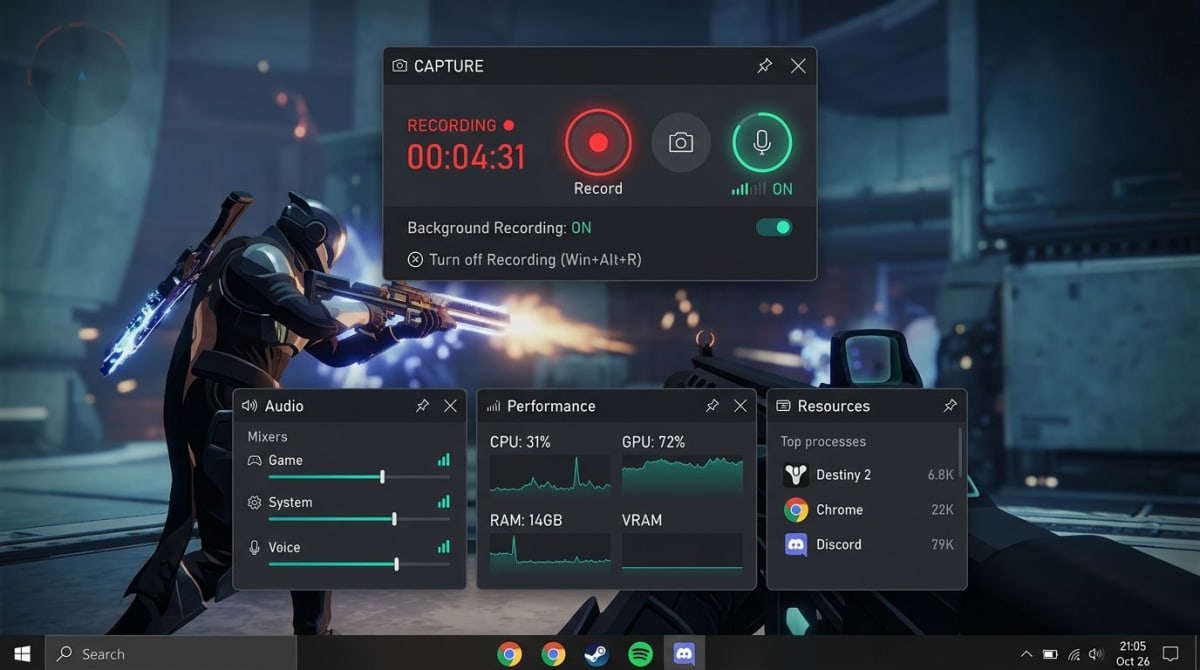Open Steam from the taskbar

pyautogui.click(x=597, y=654)
